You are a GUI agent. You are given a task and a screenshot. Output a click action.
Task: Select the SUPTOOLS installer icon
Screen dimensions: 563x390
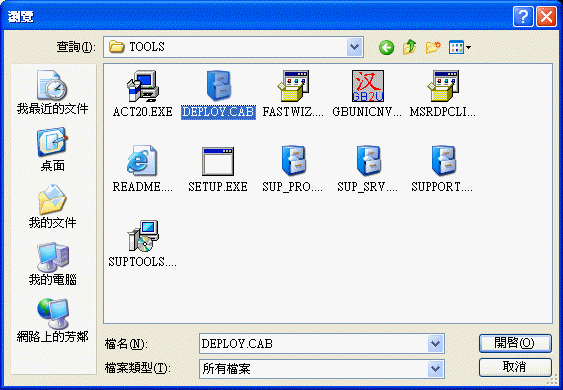pyautogui.click(x=143, y=236)
